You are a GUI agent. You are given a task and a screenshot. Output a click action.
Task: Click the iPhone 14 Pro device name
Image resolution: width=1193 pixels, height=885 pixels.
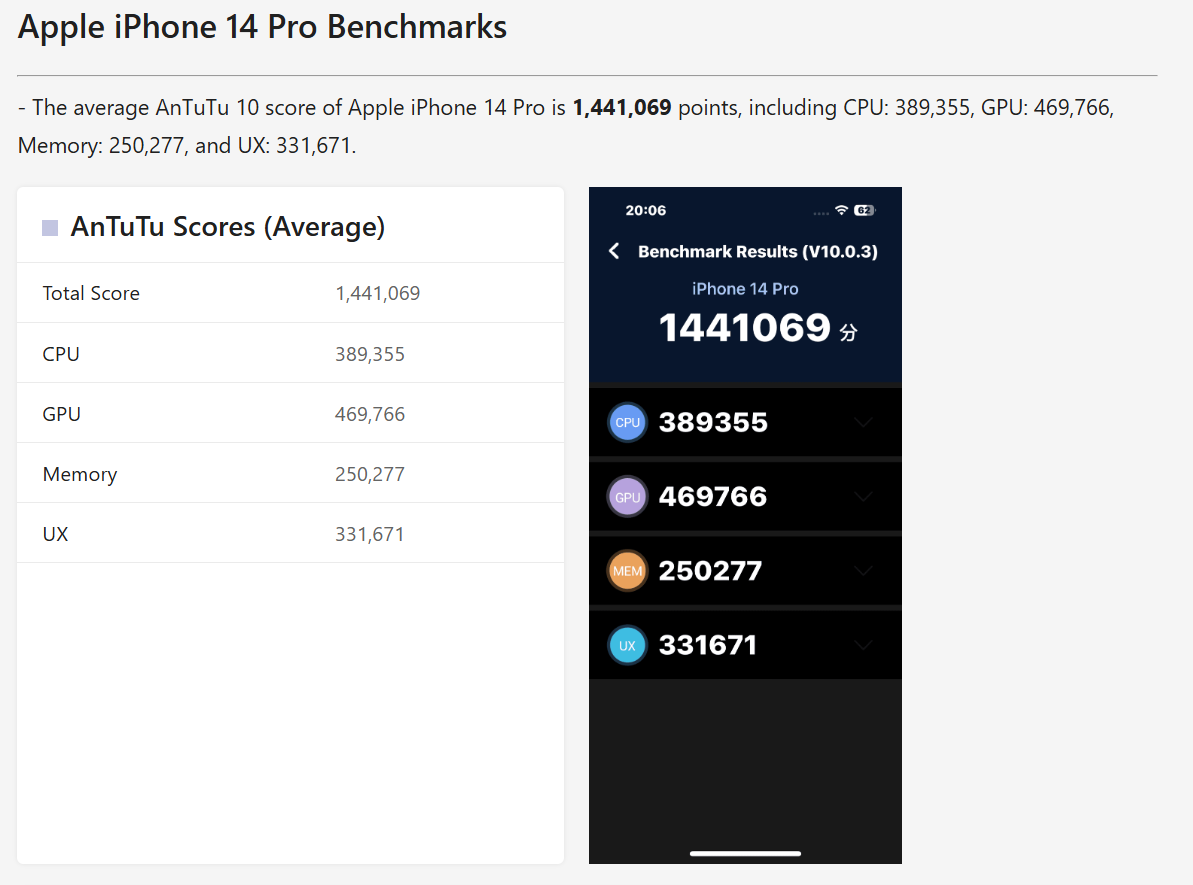pyautogui.click(x=745, y=289)
